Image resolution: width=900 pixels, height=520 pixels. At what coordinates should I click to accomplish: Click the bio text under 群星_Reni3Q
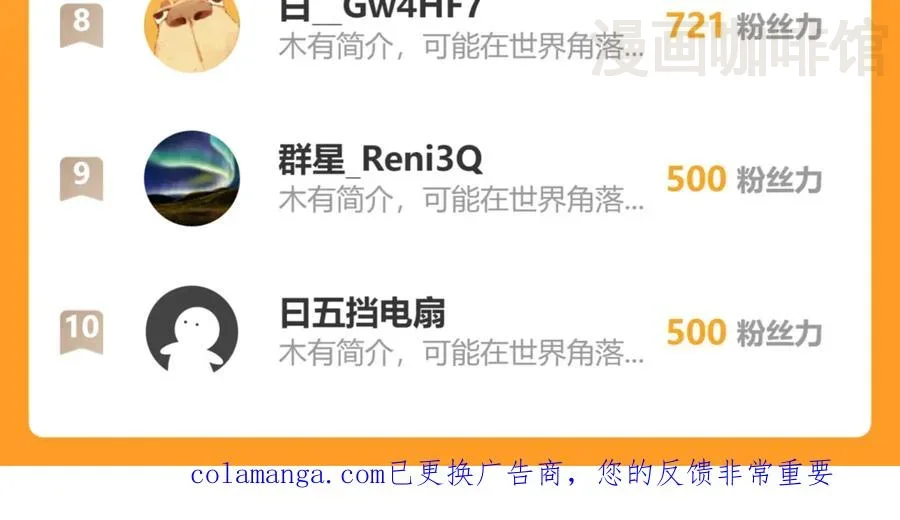461,199
